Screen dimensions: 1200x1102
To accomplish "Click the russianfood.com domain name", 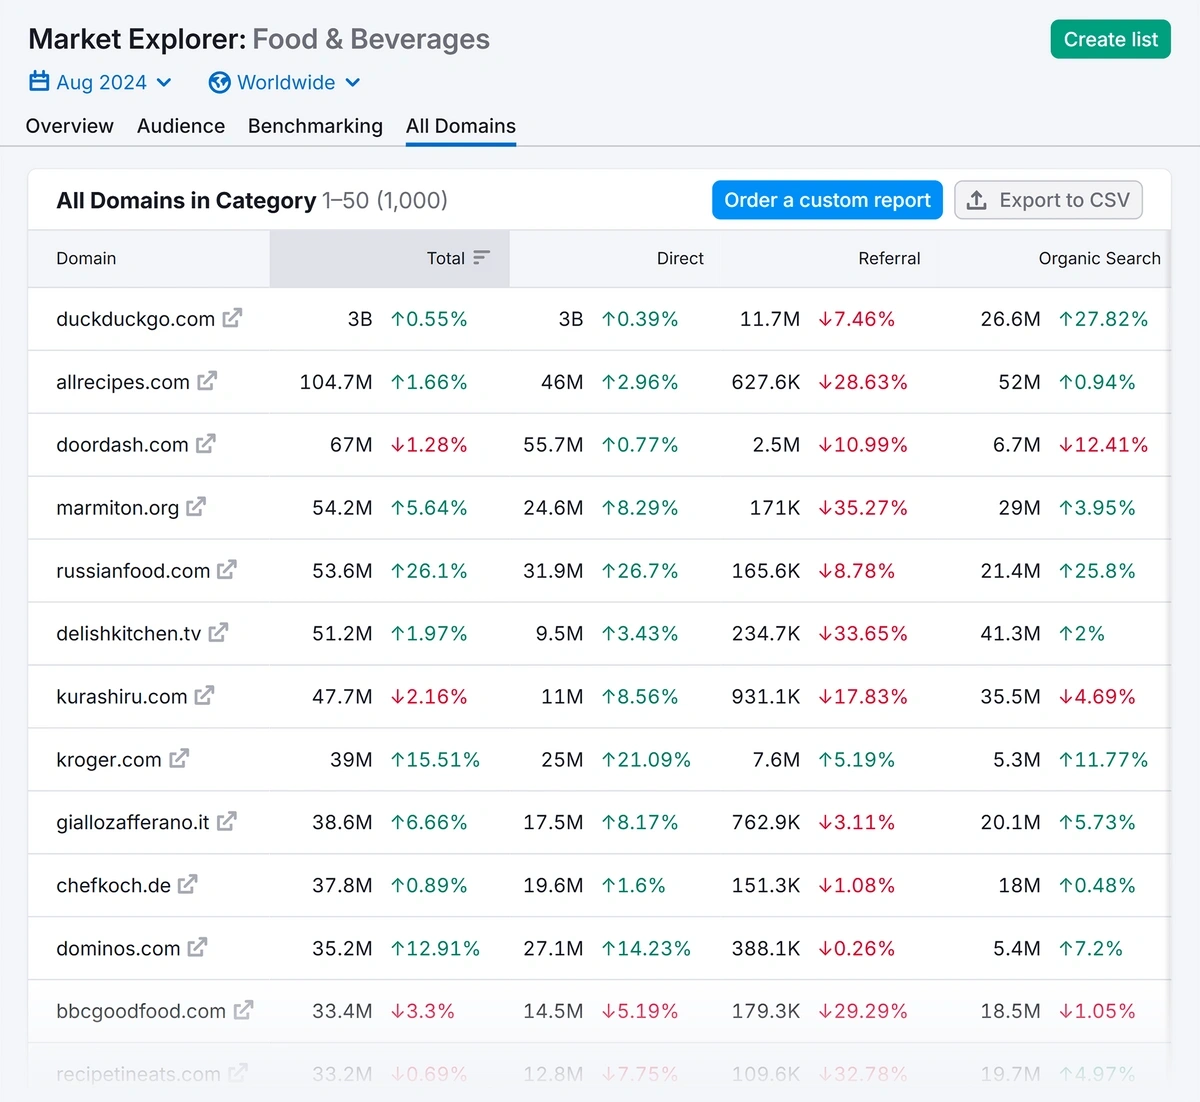I will [x=133, y=571].
